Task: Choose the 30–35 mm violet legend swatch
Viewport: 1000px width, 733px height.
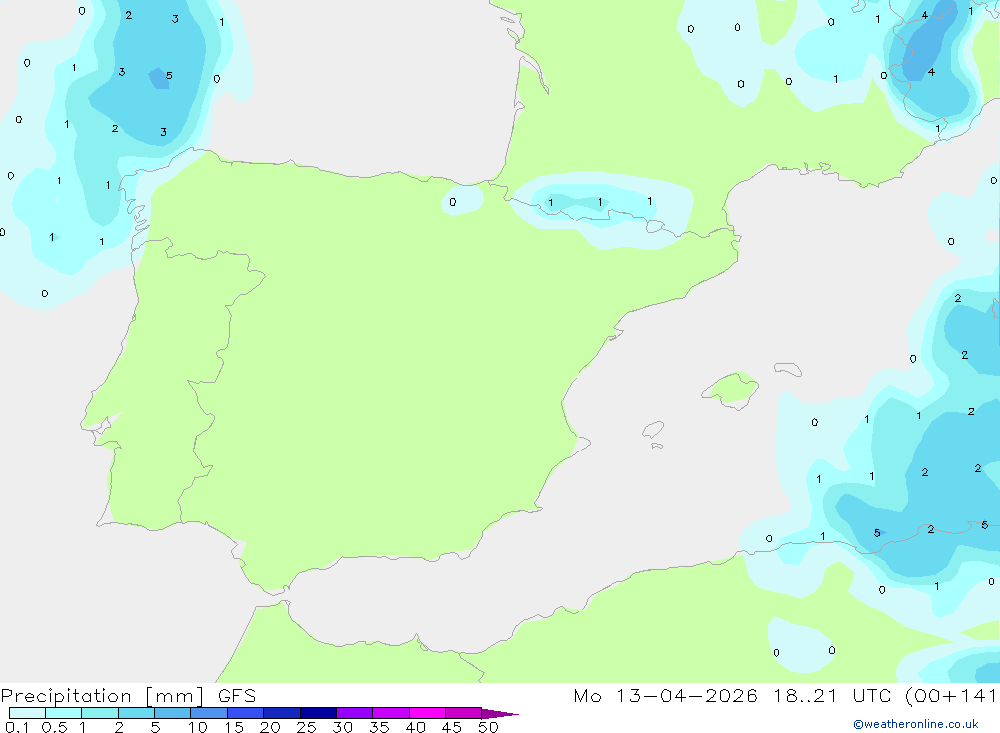Action: pos(355,713)
